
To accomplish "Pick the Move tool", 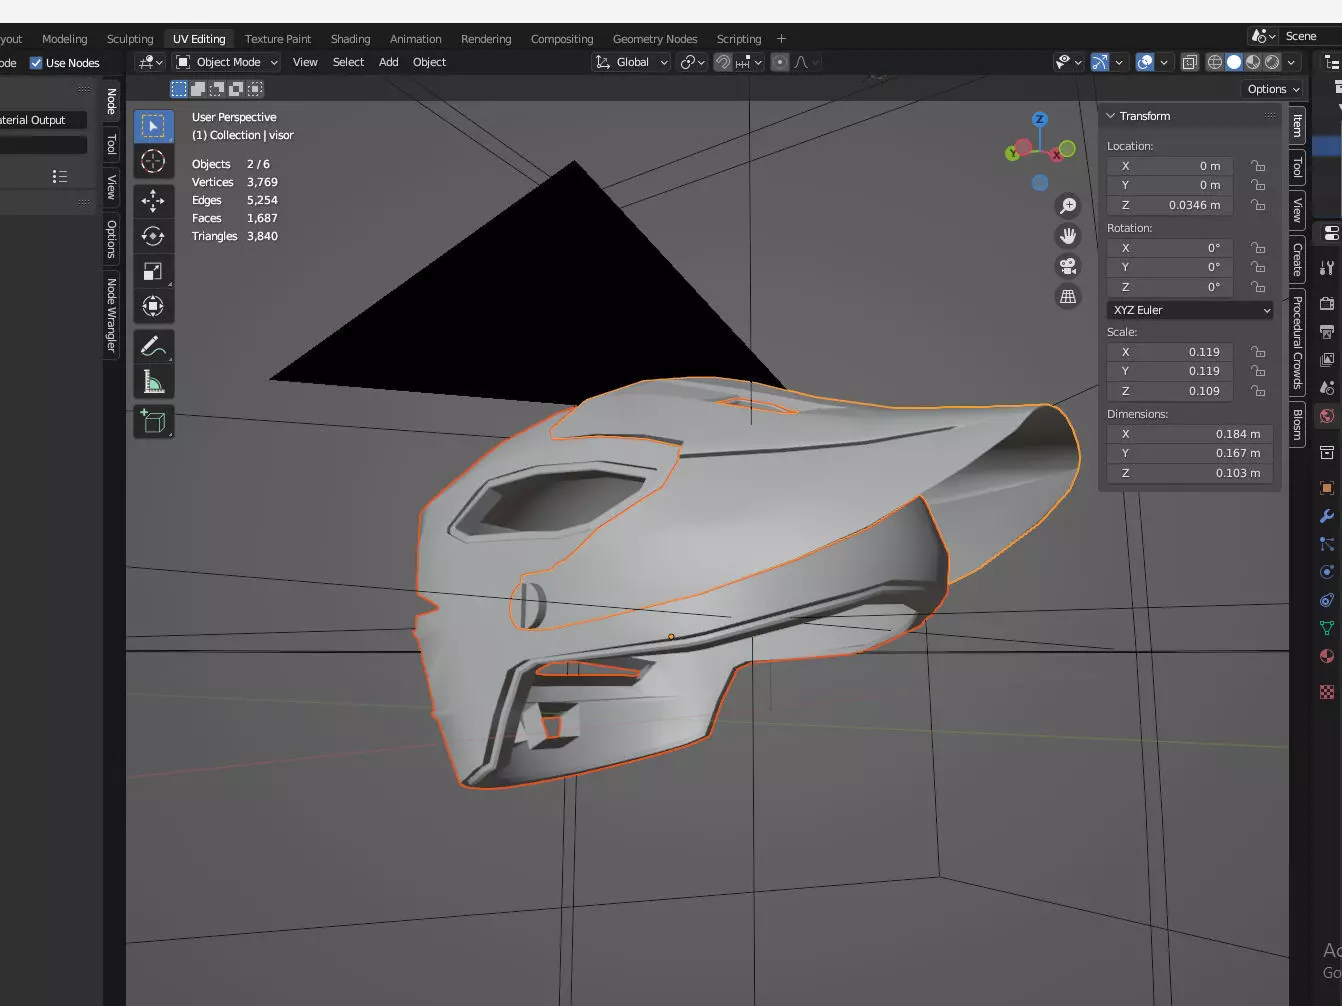I will (153, 201).
